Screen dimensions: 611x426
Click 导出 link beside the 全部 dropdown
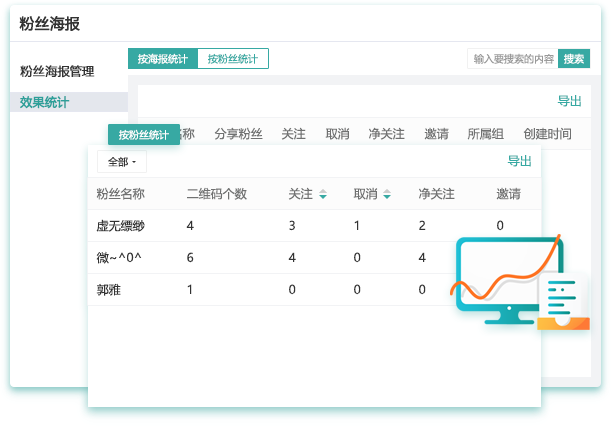519,161
